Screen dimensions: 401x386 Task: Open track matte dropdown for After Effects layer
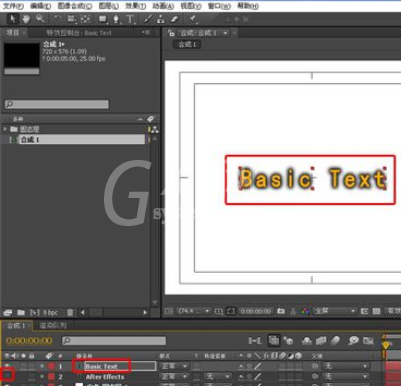(217, 377)
